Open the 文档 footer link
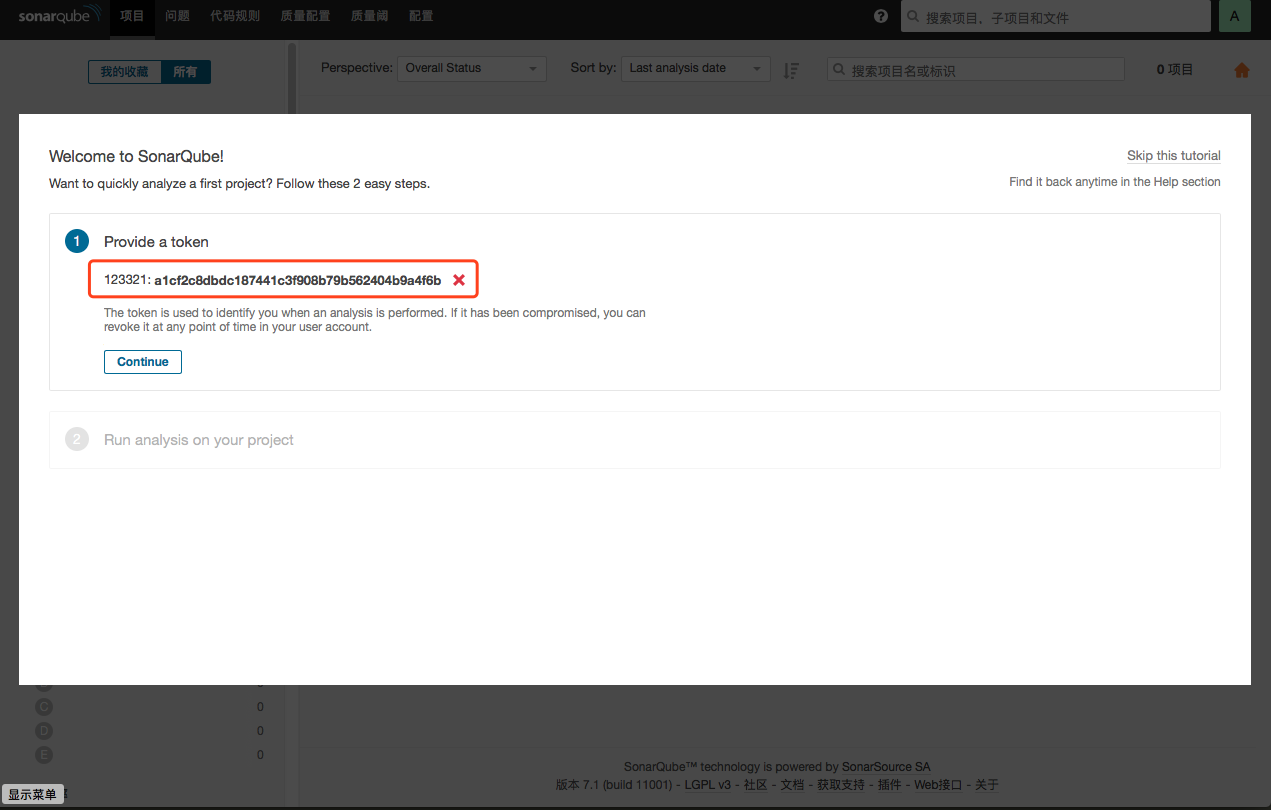Image resolution: width=1271 pixels, height=810 pixels. click(792, 785)
